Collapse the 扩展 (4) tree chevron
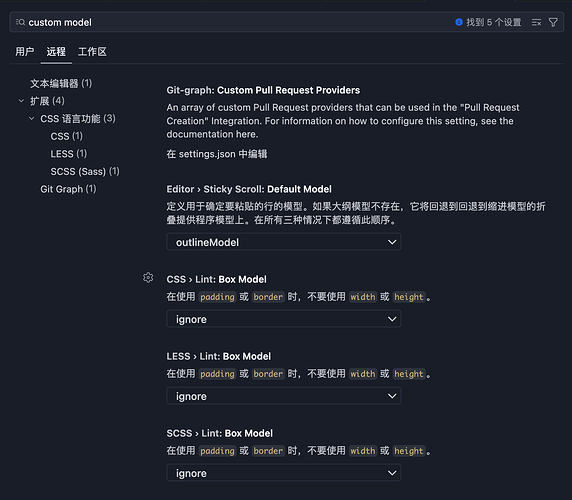Viewport: 572px width, 500px height. 21,101
